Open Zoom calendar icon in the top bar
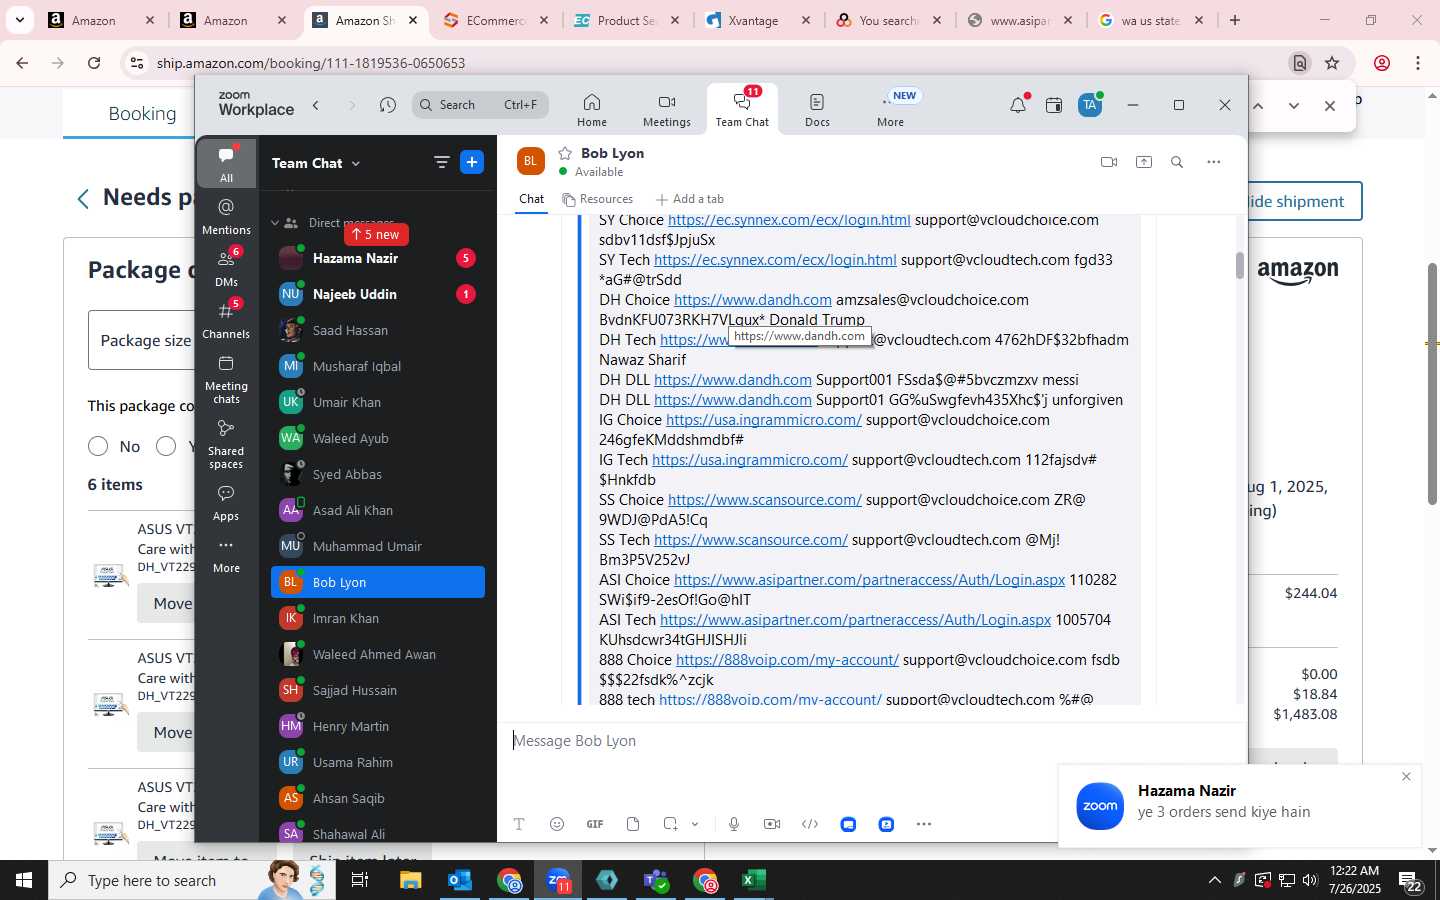The image size is (1440, 900). (1054, 105)
